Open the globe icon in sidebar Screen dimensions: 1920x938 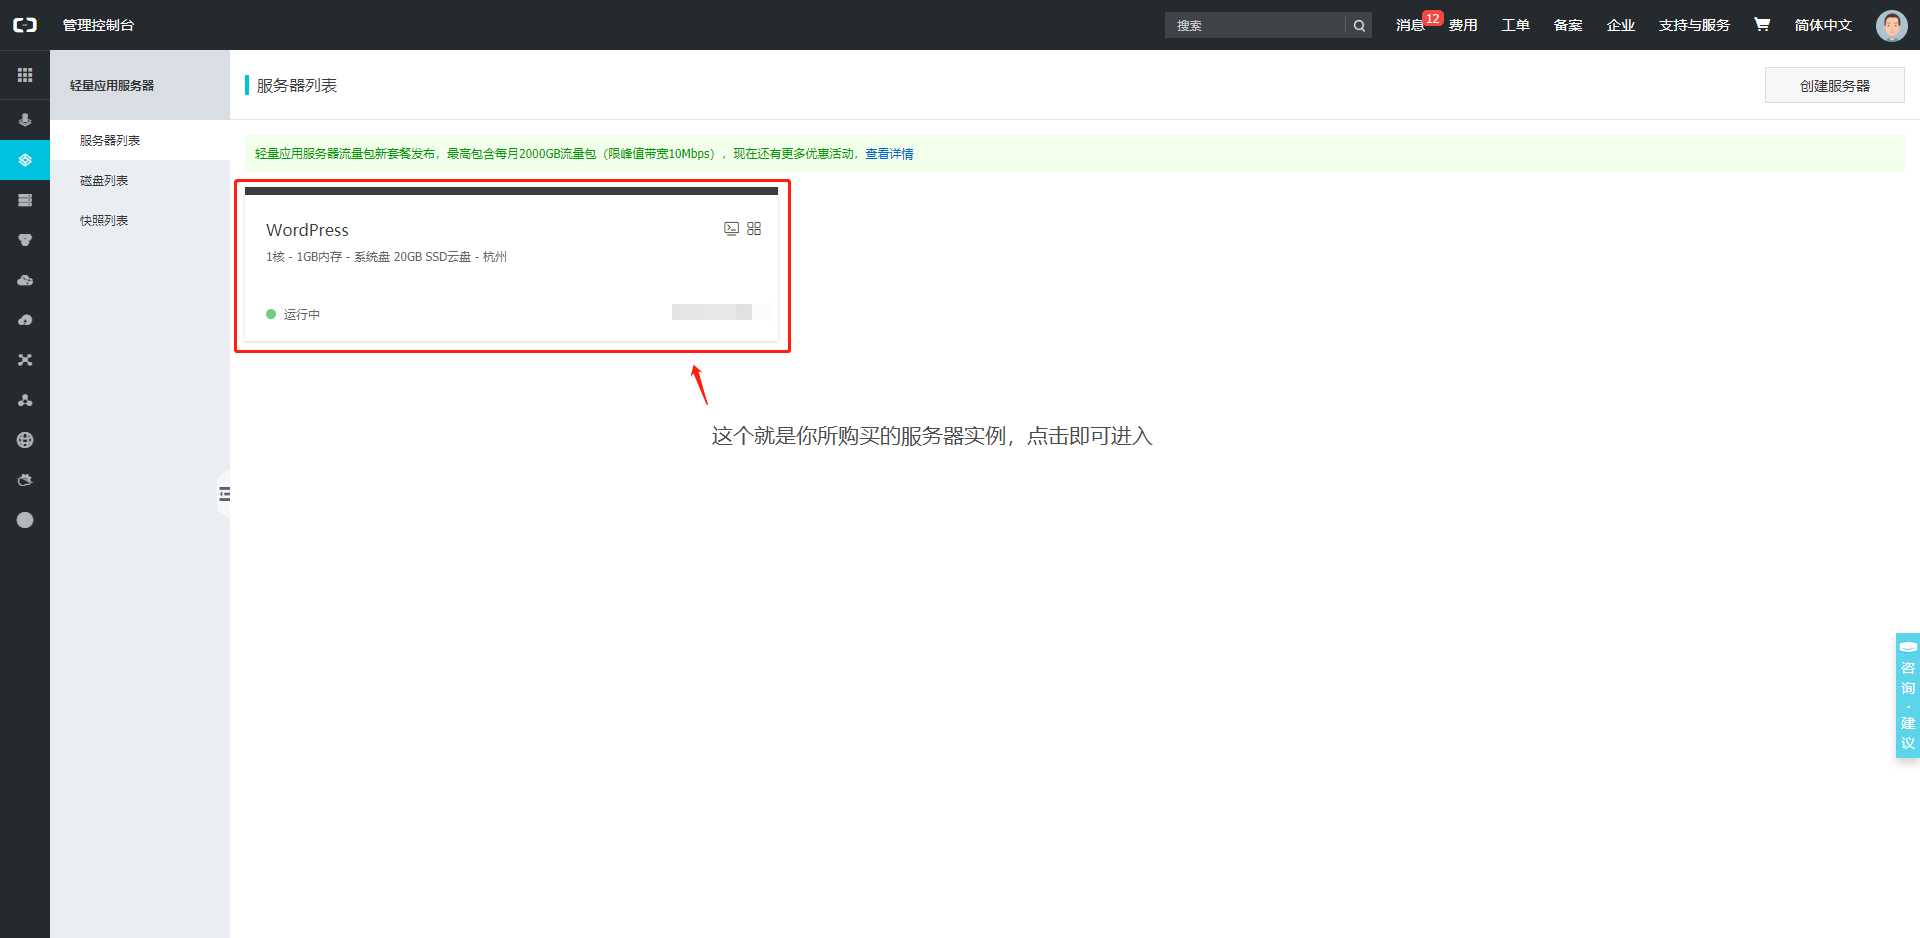(25, 440)
